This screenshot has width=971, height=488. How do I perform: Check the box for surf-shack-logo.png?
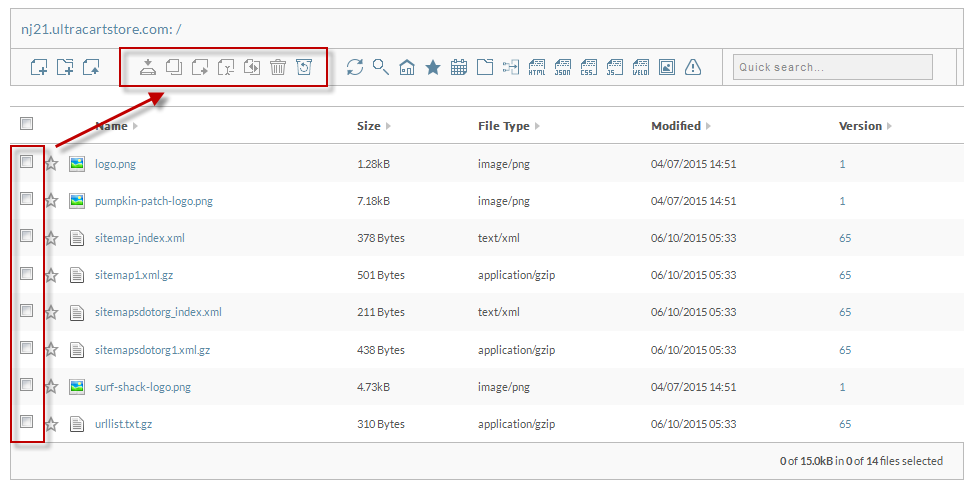pos(27,385)
